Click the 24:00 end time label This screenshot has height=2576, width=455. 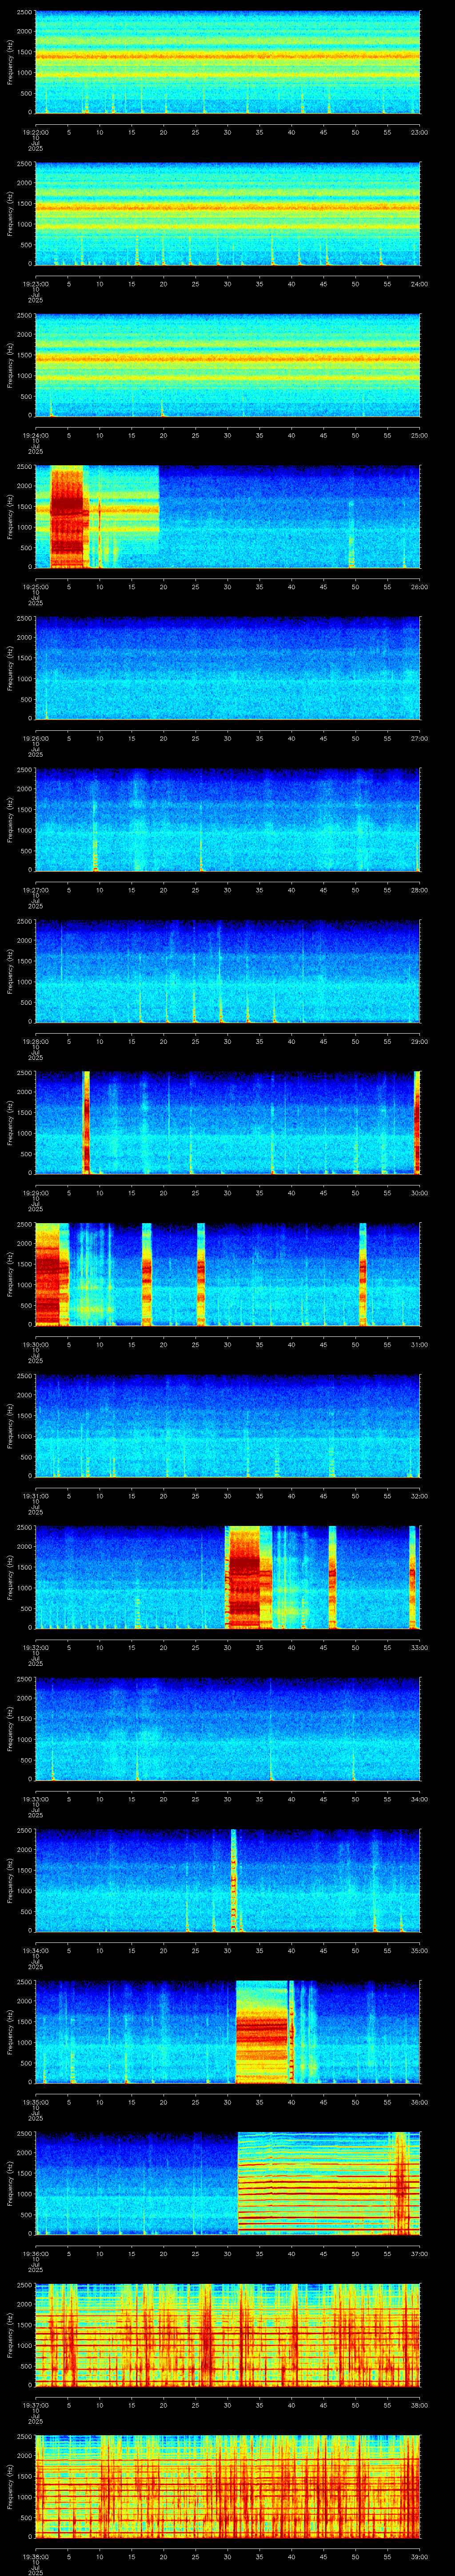click(x=419, y=284)
